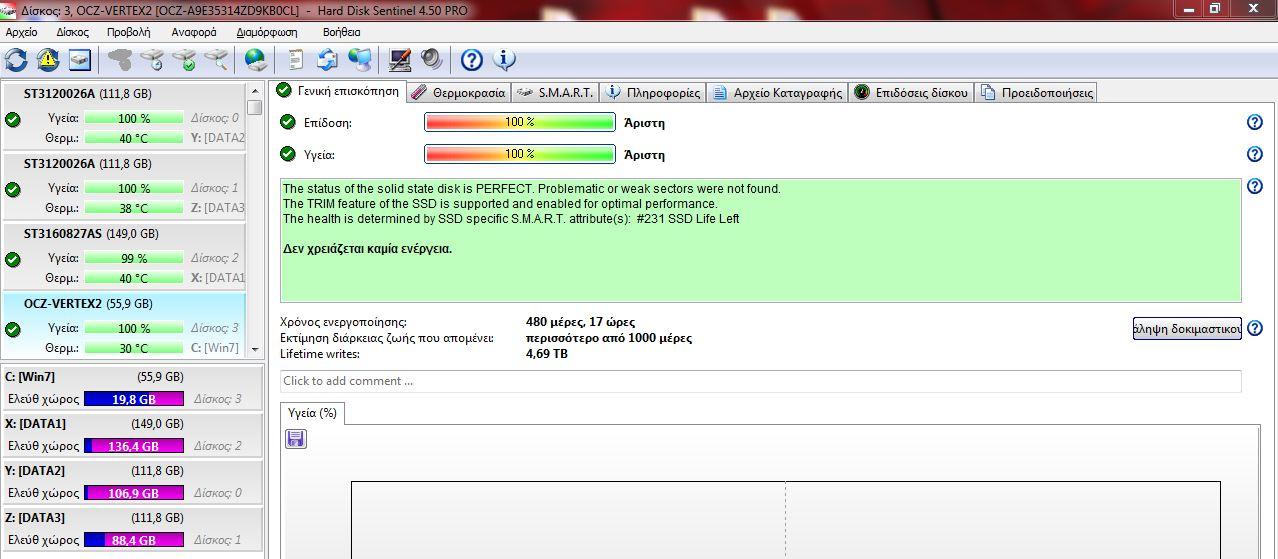
Task: Click the network computer globe icon
Action: tap(359, 60)
